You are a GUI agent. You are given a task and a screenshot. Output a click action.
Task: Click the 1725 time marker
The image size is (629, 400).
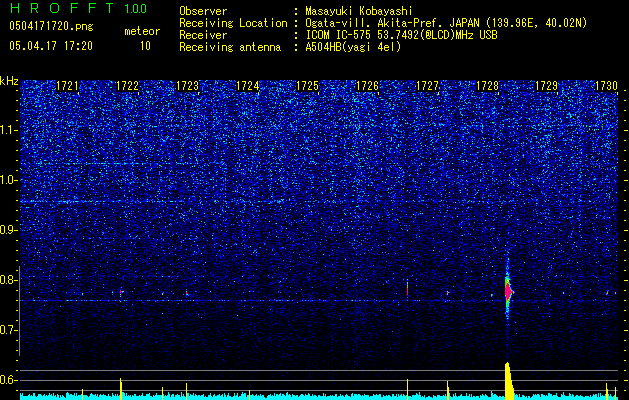tap(307, 86)
